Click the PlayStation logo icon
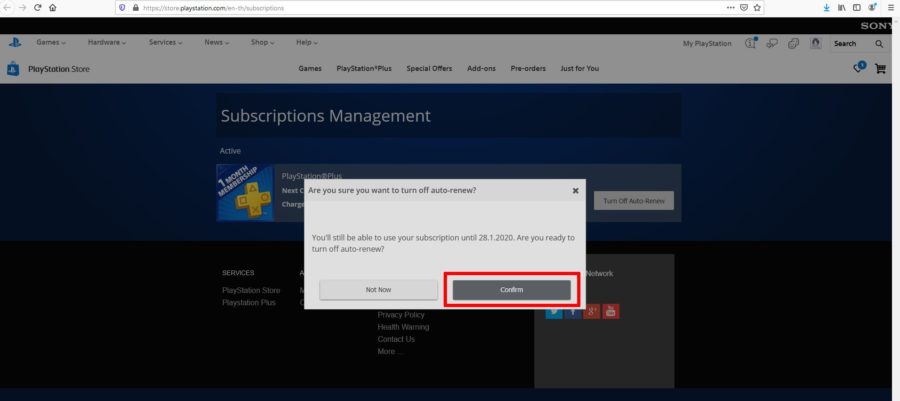Screen dimensions: 900x401 pos(14,42)
